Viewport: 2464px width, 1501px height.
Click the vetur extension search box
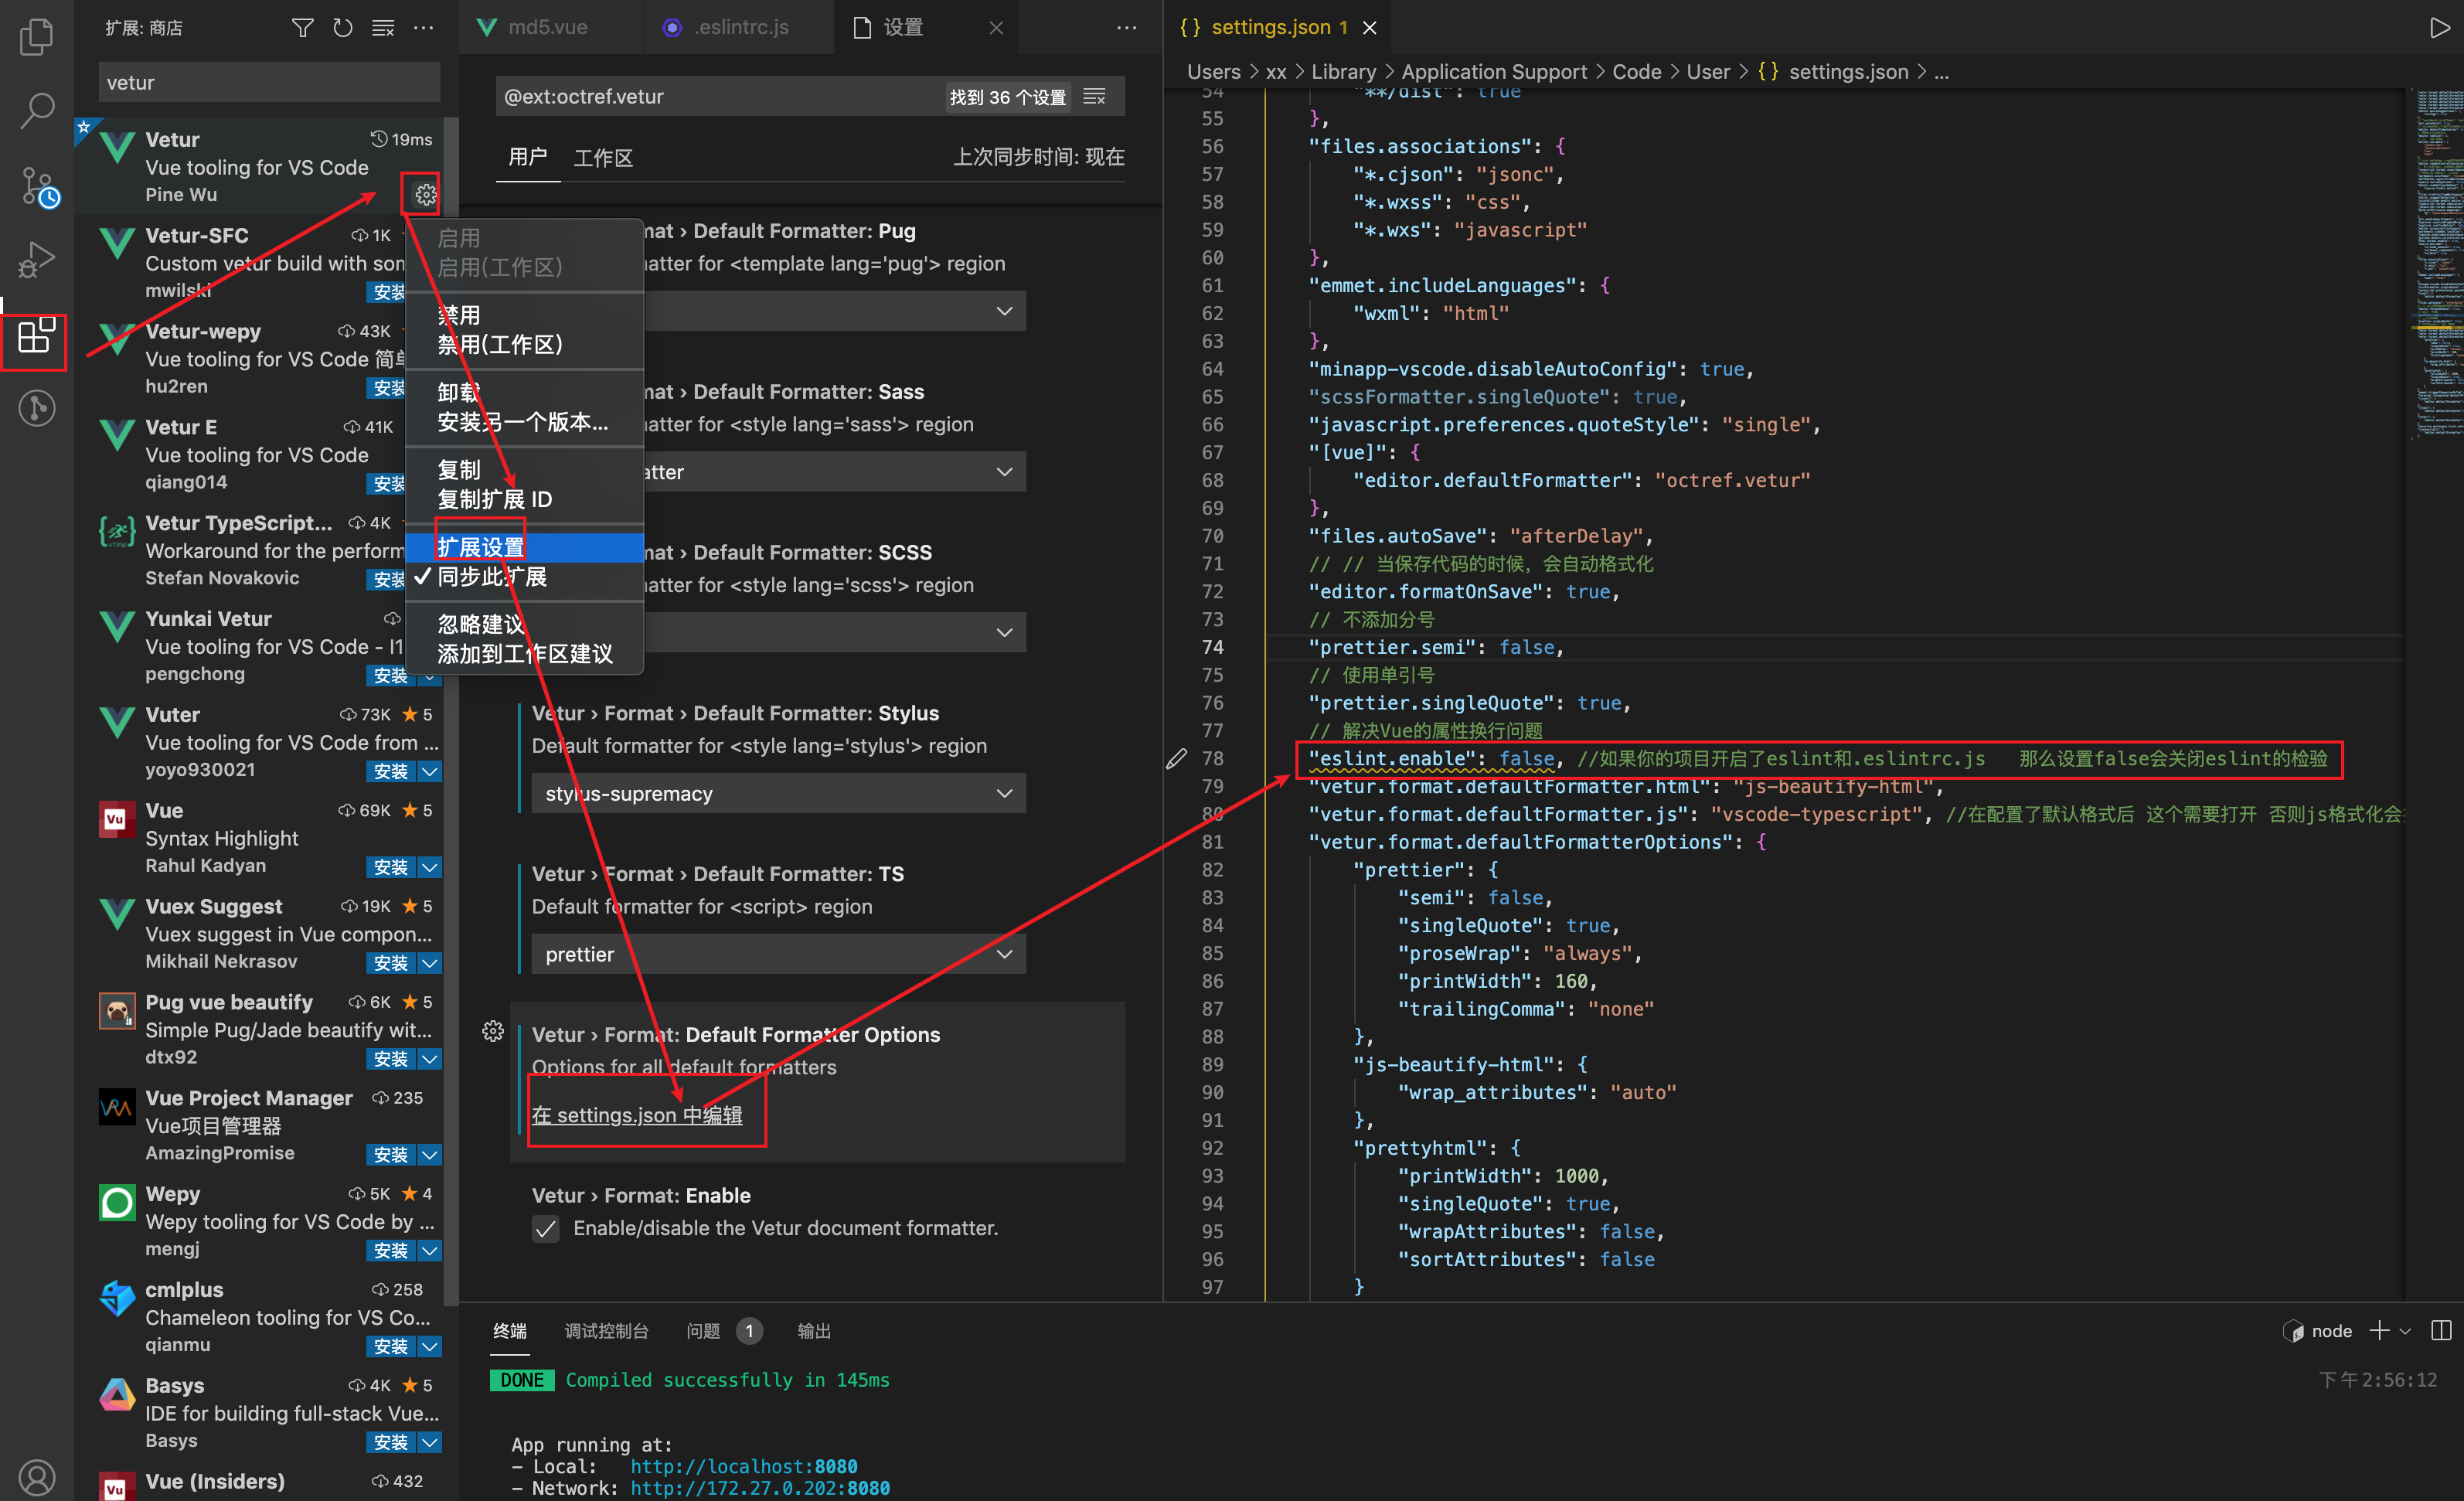(269, 82)
